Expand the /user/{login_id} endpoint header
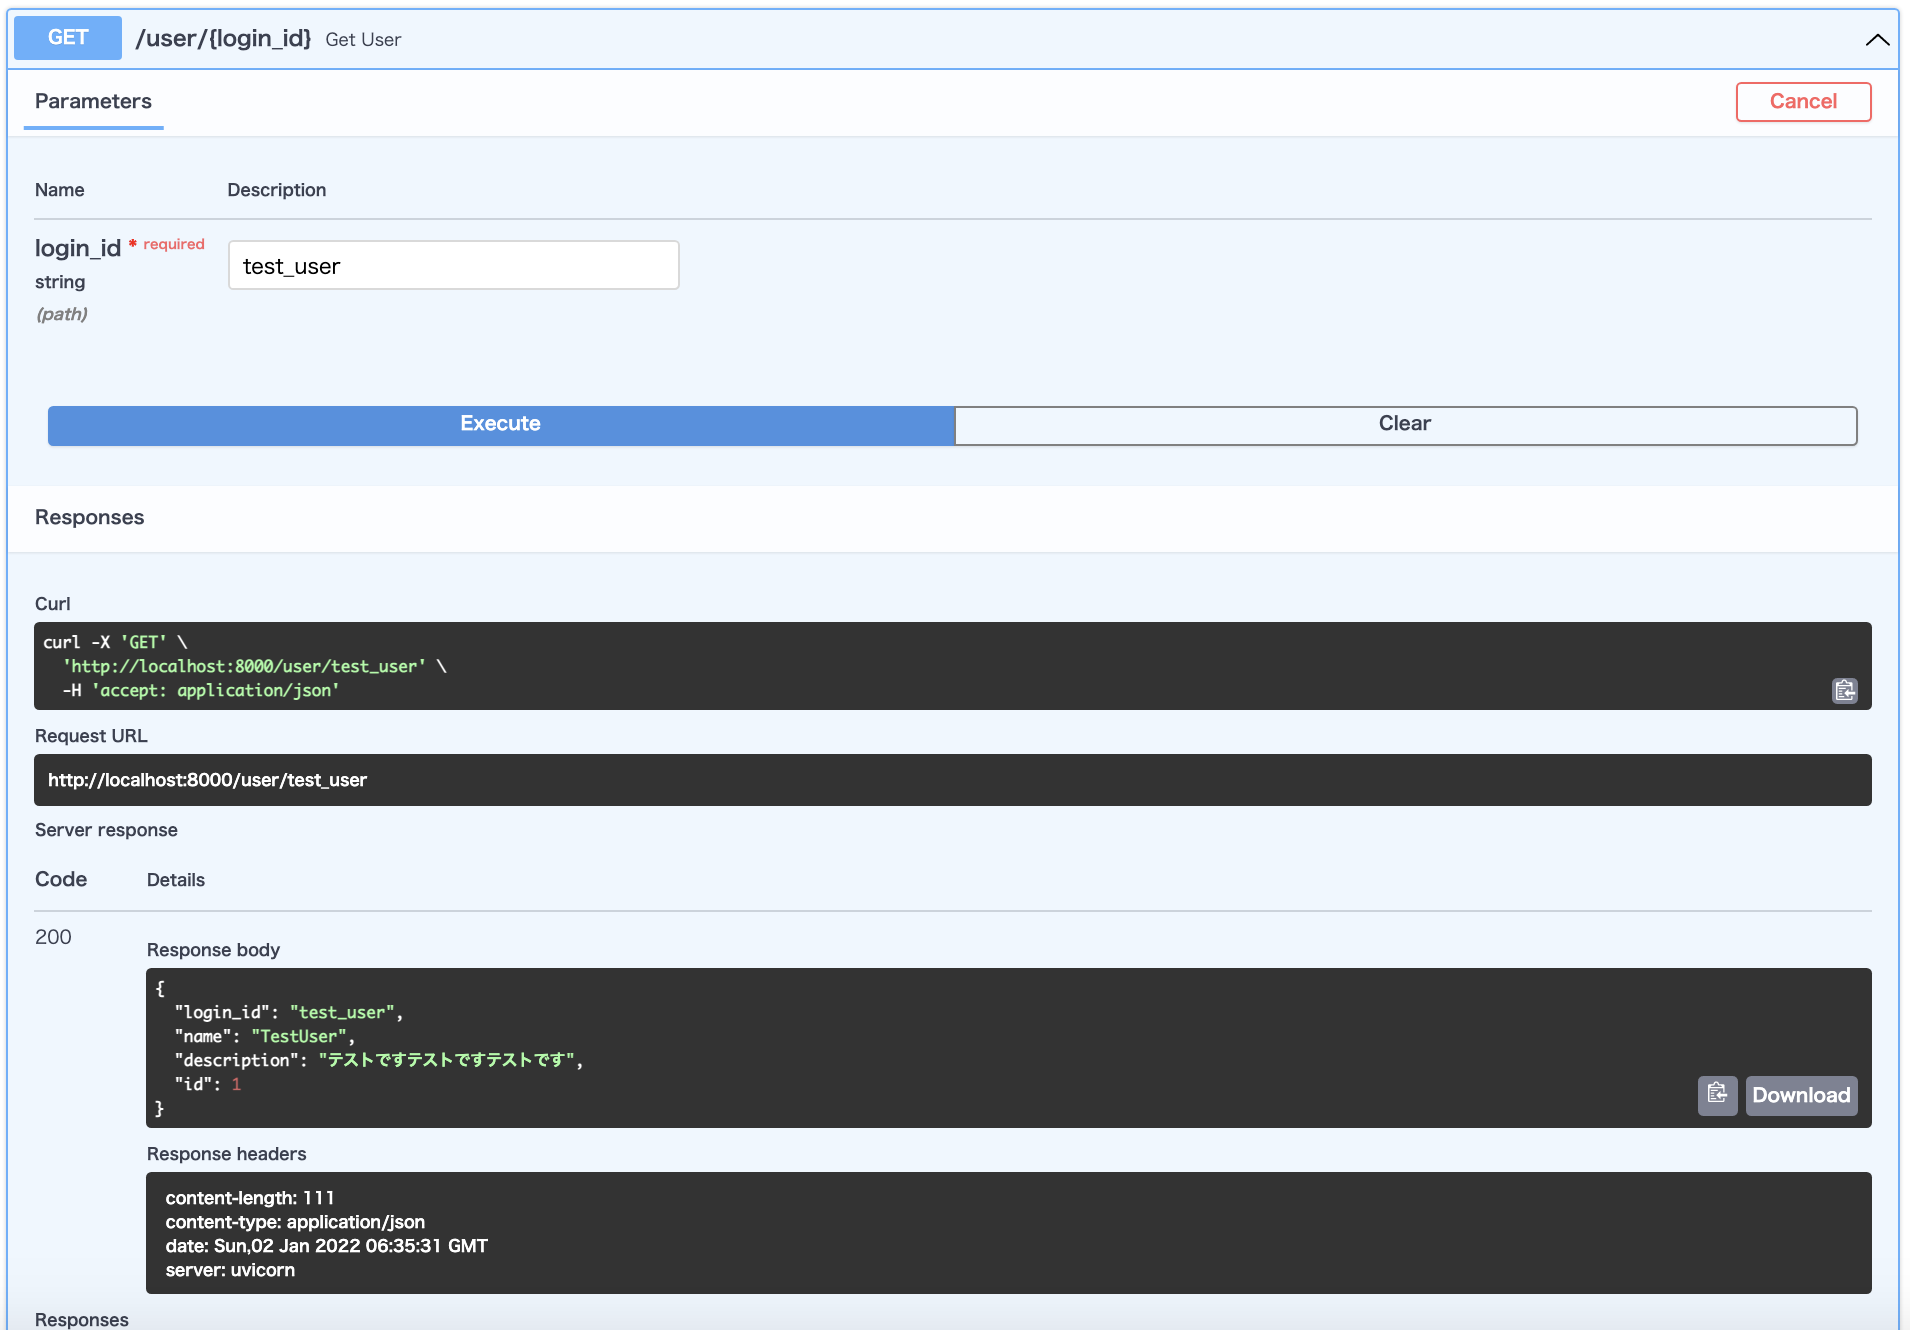Screen dimensions: 1910x1330 click(223, 39)
